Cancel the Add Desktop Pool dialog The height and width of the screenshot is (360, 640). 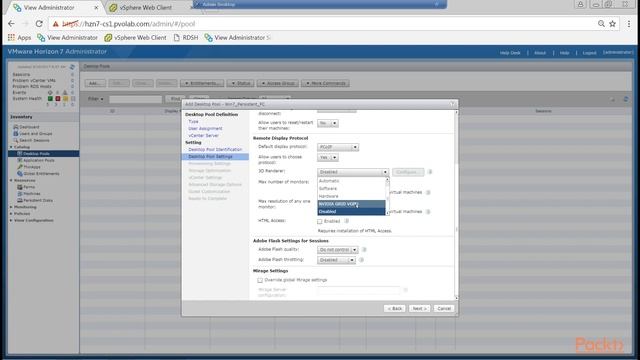tap(444, 309)
